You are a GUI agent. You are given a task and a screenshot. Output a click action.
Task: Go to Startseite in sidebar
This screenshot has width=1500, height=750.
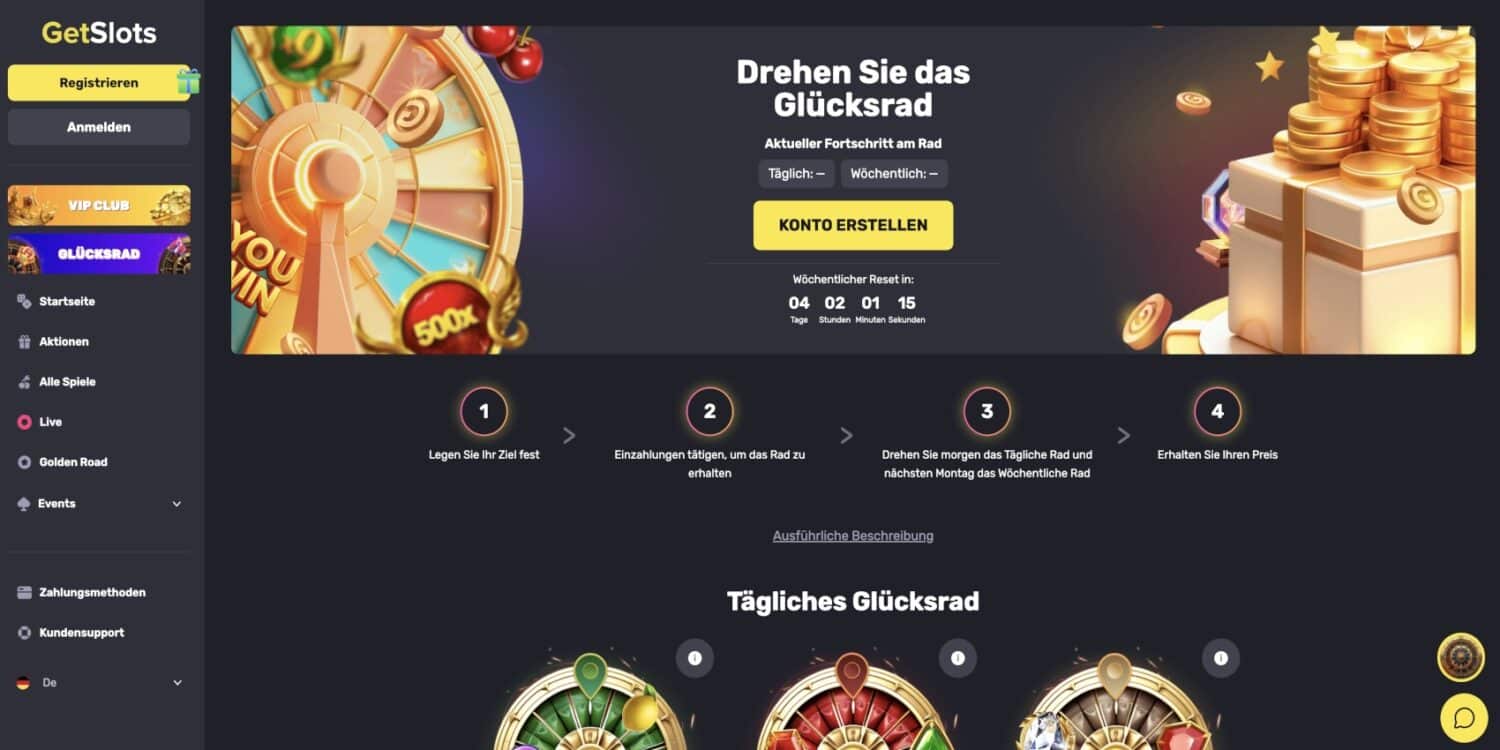pos(67,301)
